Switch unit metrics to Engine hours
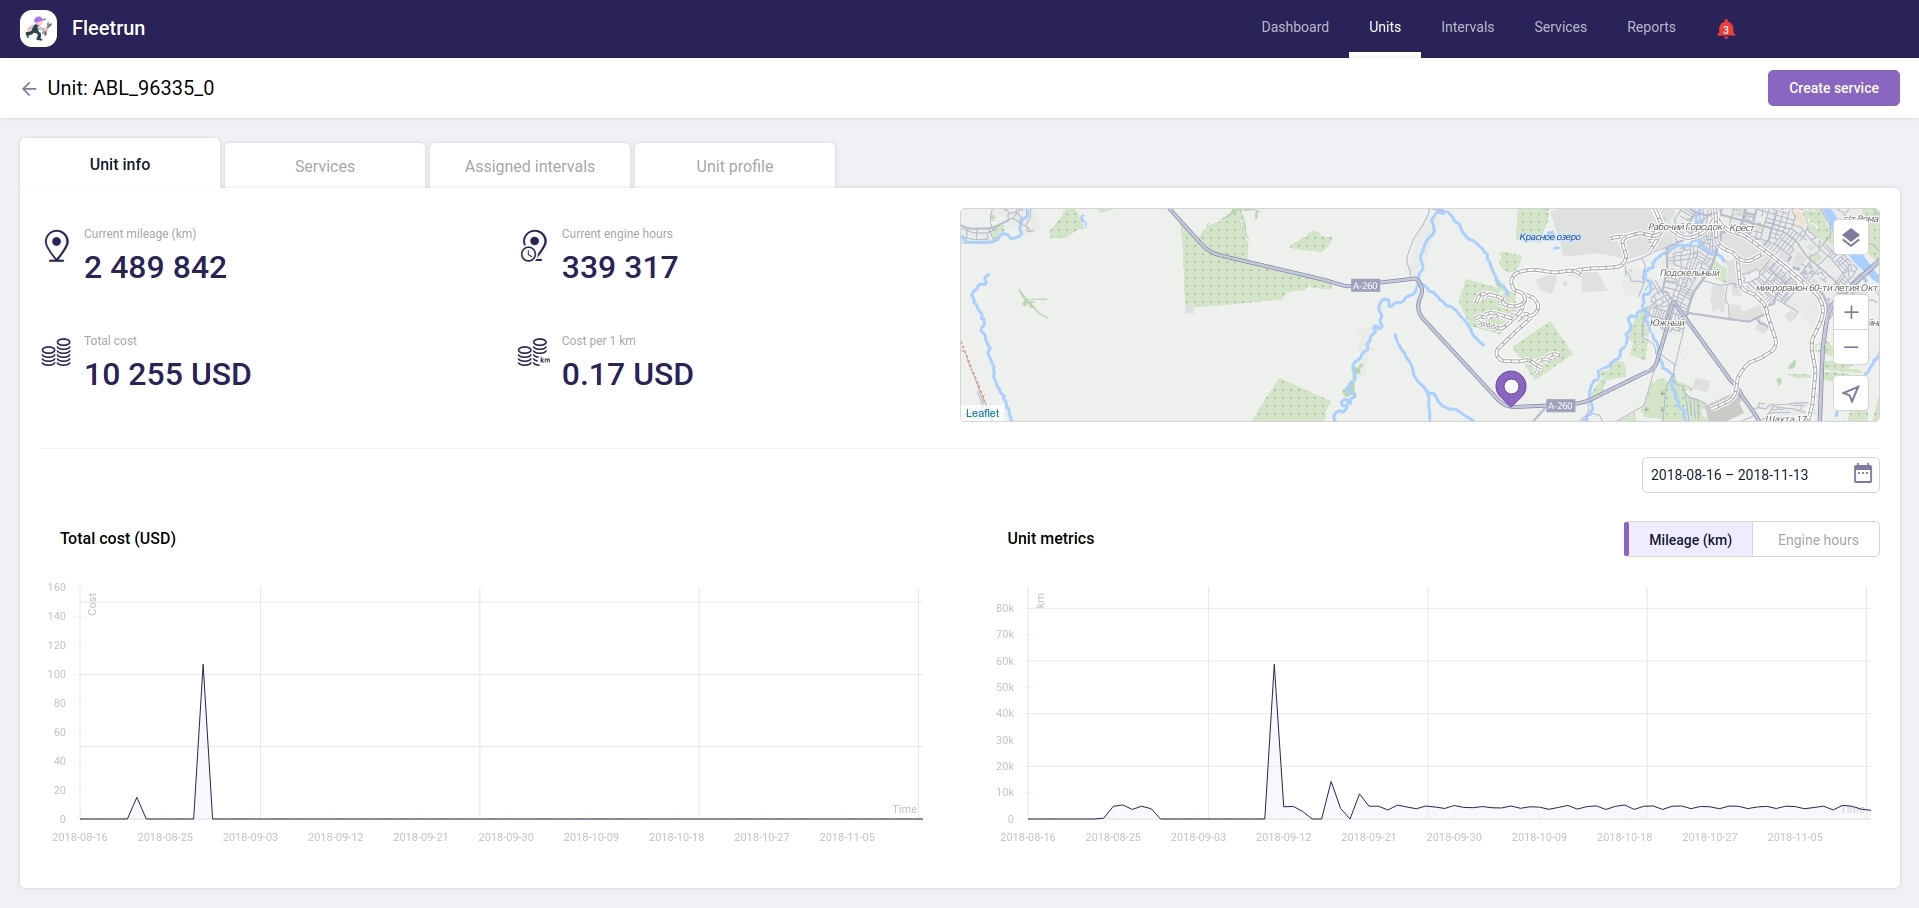The width and height of the screenshot is (1919, 908). click(1816, 539)
